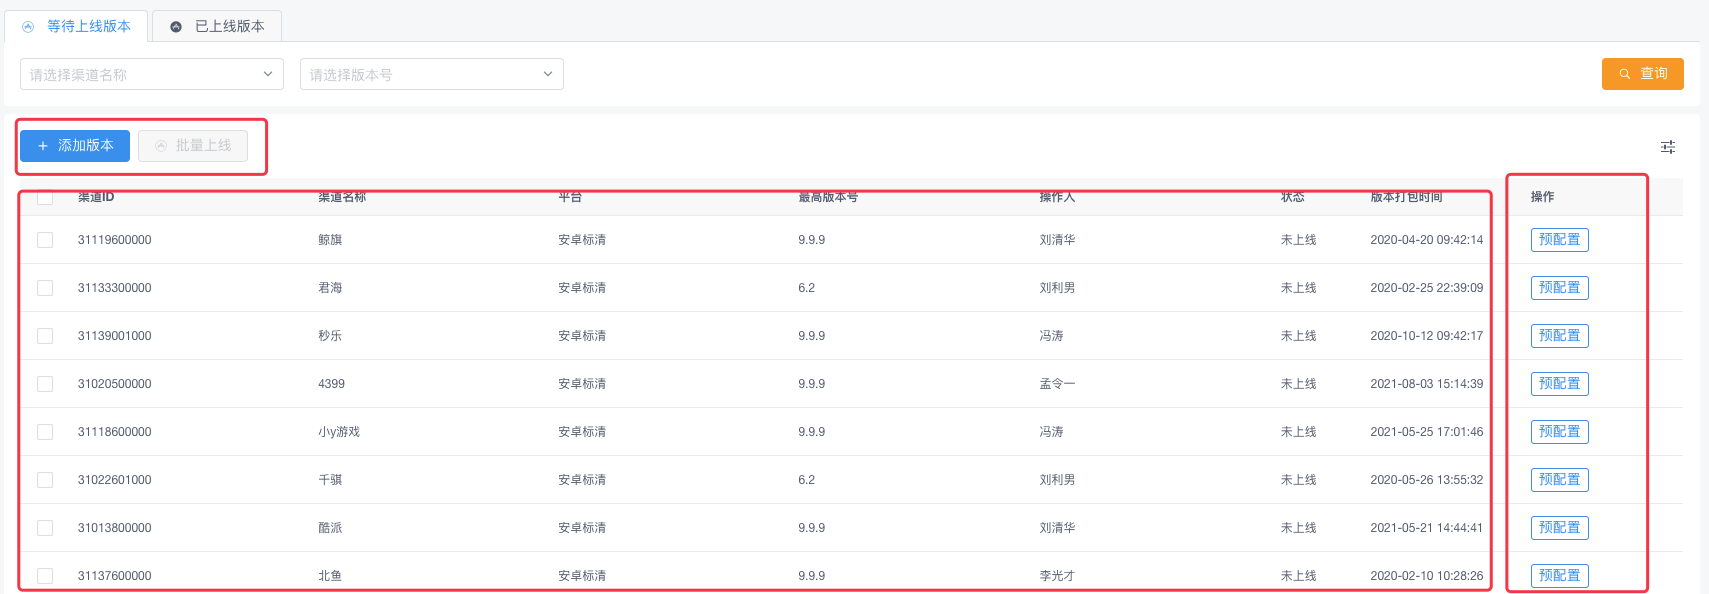Viewport: 1709px width, 594px height.
Task: Click 预配置 for the 4399 channel
Action: point(1559,384)
